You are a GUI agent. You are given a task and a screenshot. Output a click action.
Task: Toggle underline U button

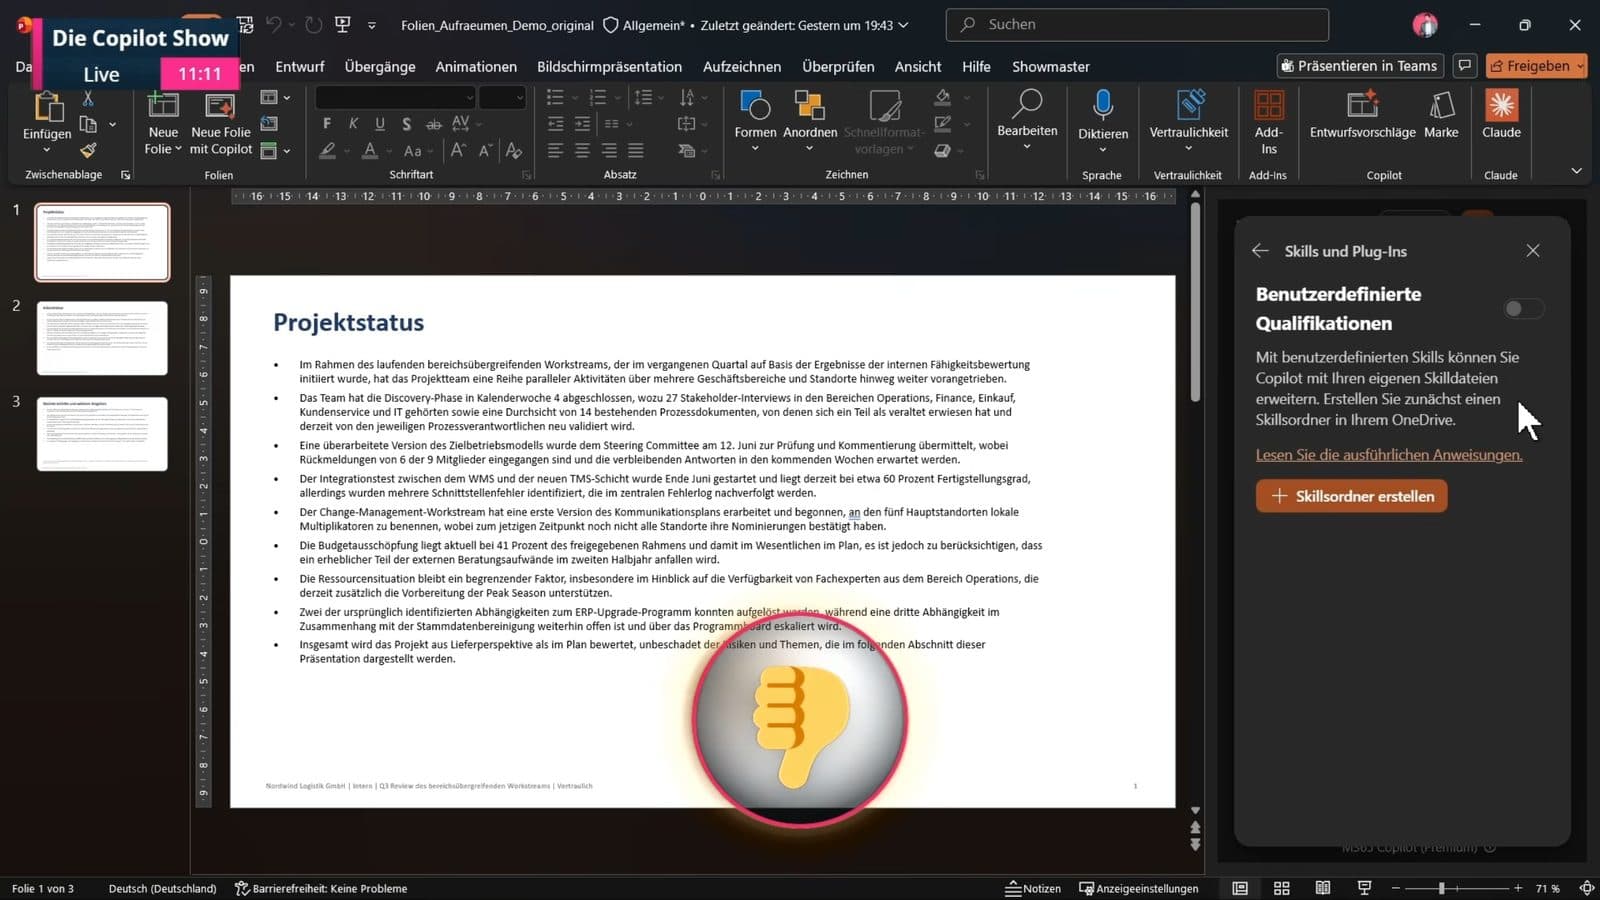click(x=379, y=124)
